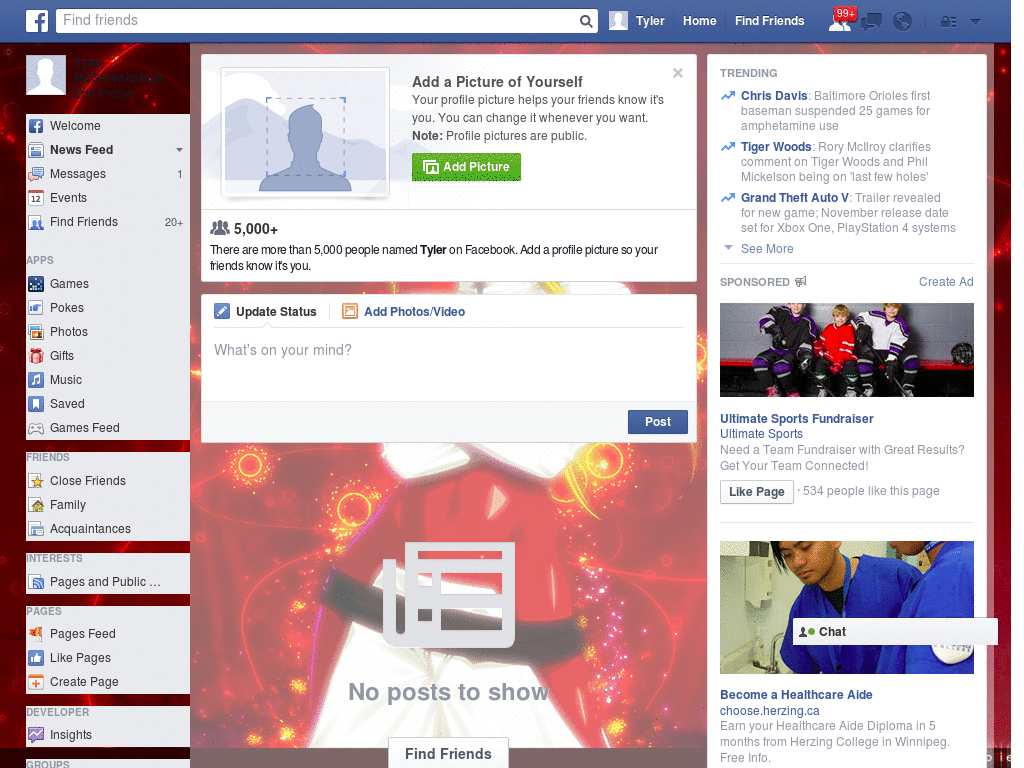Open Ultimate Sports Fundraiser ad title
Viewport: 1024px width, 768px height.
796,419
